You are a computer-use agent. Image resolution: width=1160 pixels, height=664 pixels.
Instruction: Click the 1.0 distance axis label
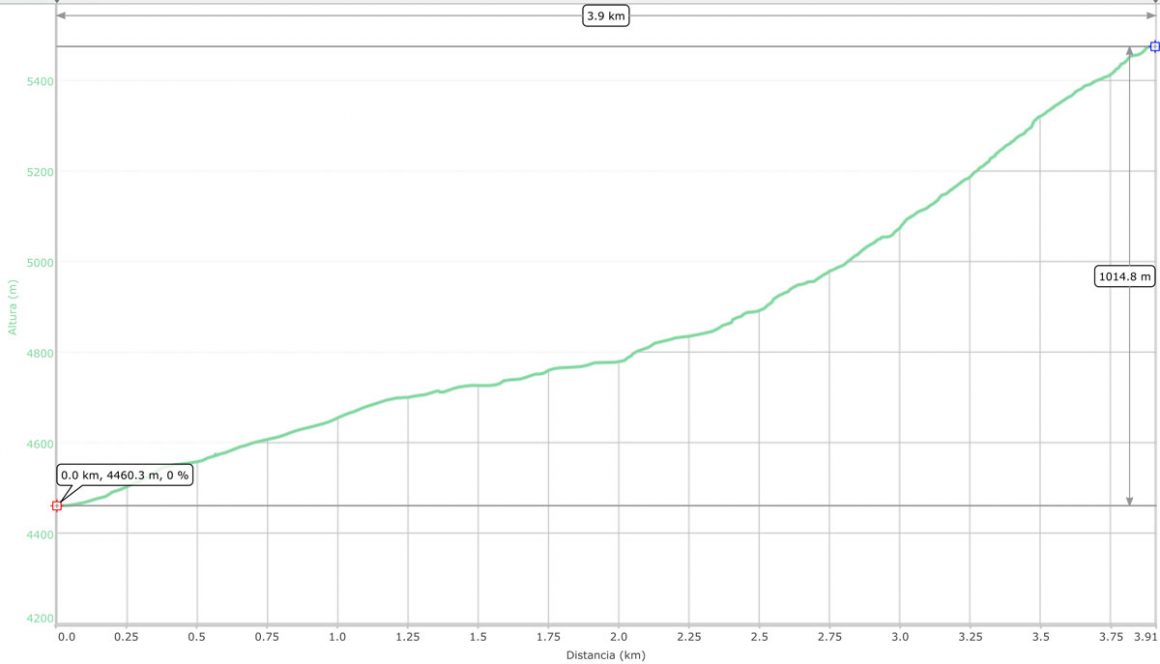337,637
